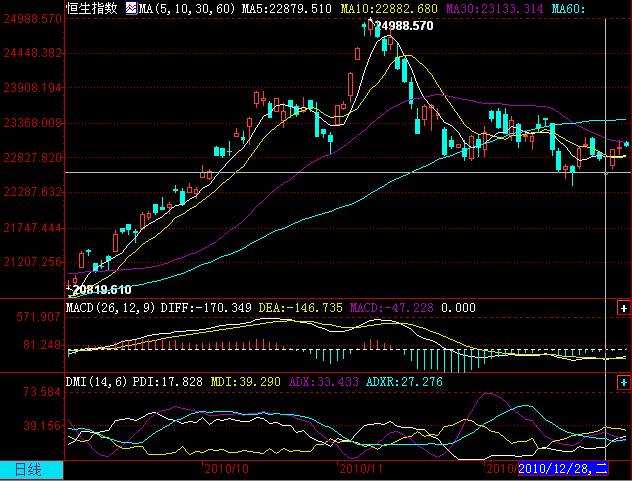Screen dimensions: 632x481
Task: Click the 22287.632 price axis label
Action: point(33,192)
